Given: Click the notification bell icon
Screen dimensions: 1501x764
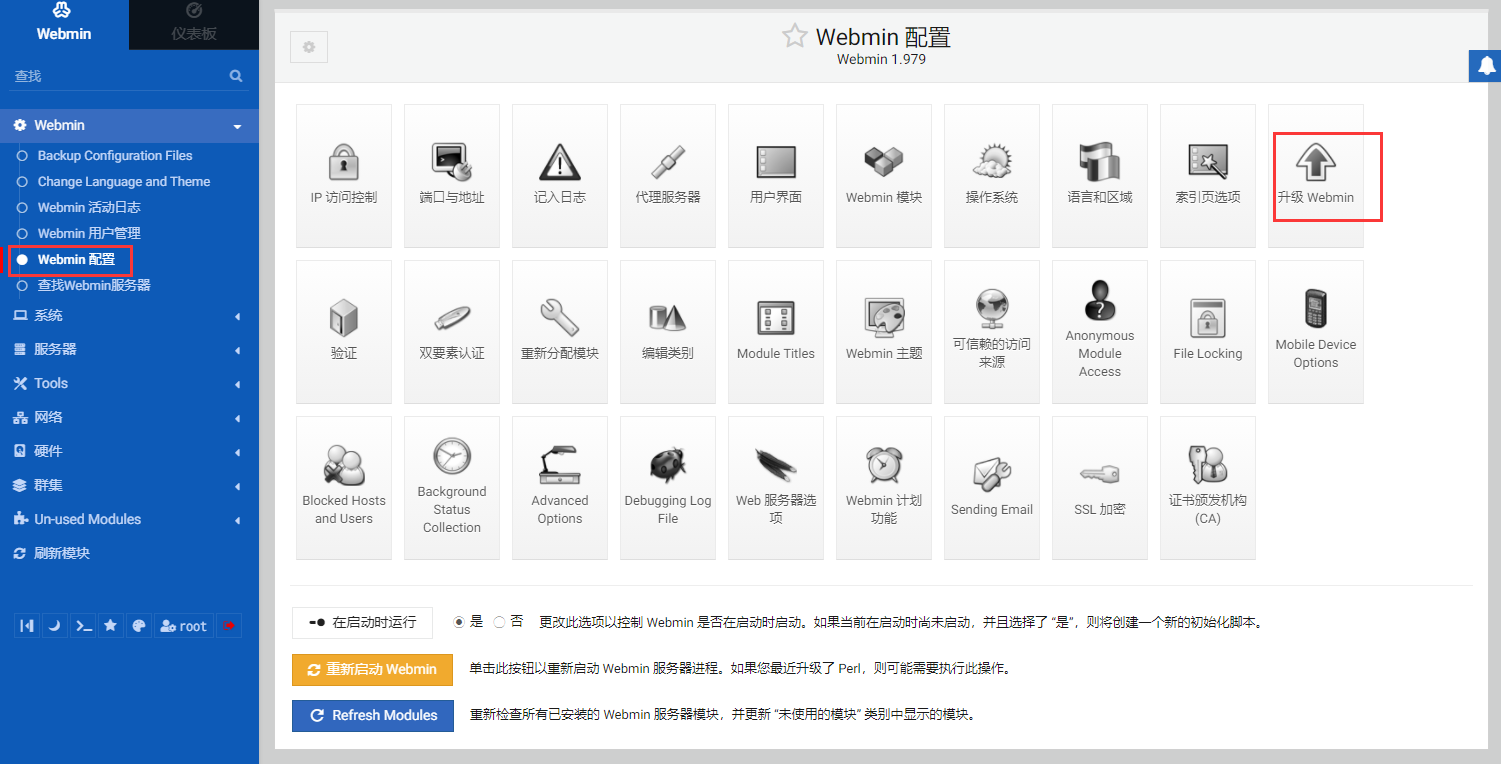Looking at the screenshot, I should pos(1486,66).
